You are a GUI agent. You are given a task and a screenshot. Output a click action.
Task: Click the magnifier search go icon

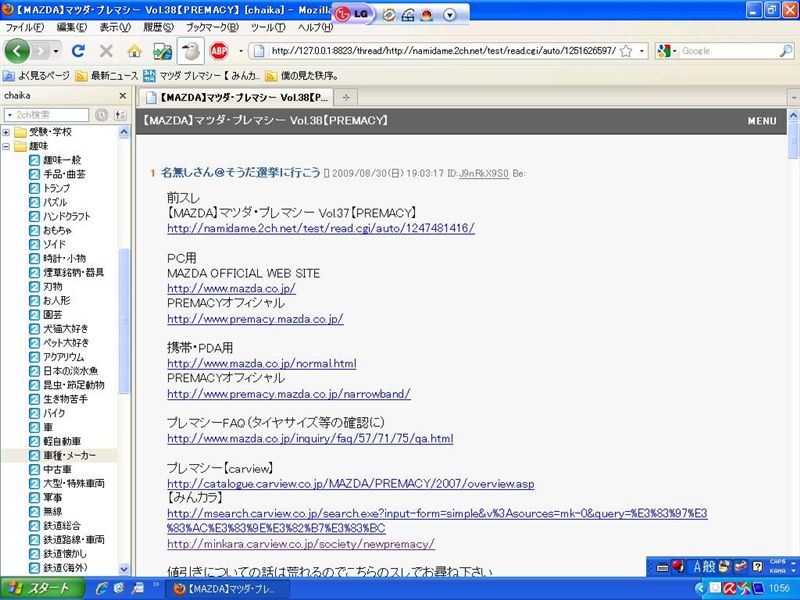[786, 51]
